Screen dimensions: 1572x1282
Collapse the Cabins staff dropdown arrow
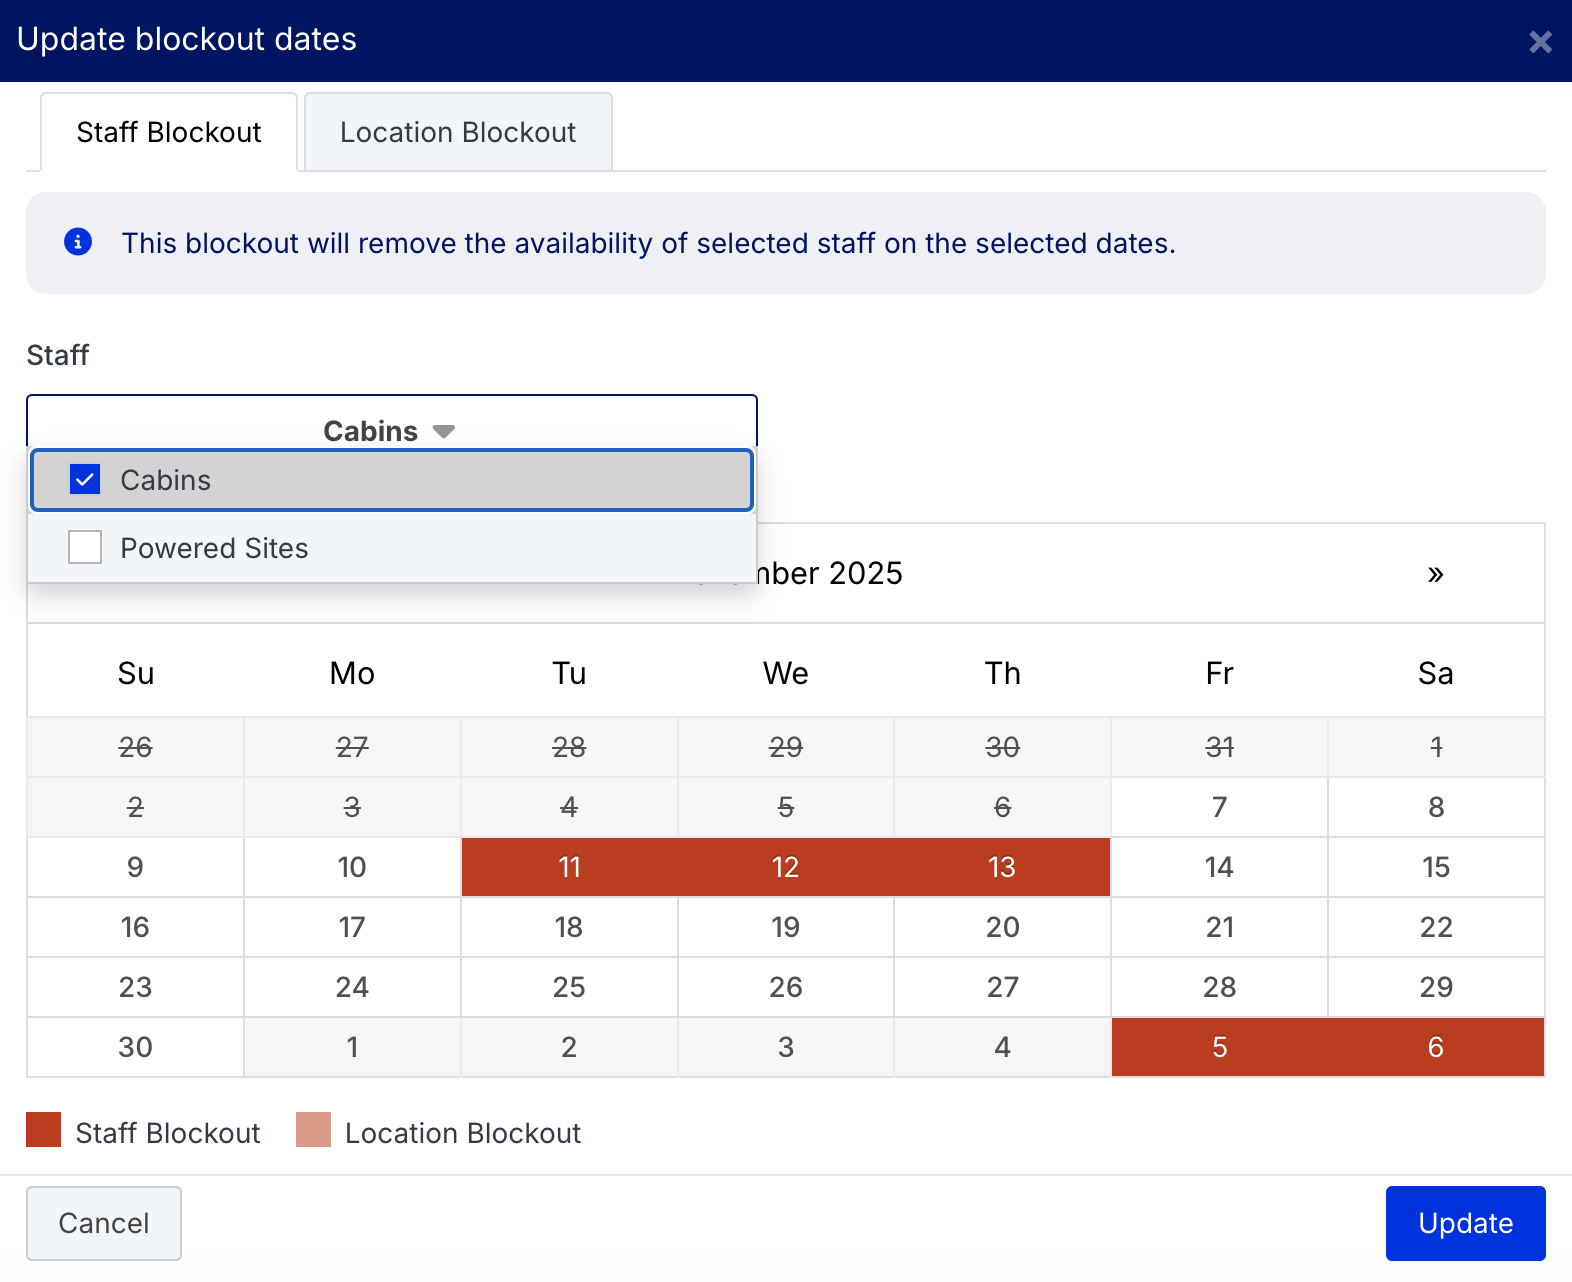[444, 431]
